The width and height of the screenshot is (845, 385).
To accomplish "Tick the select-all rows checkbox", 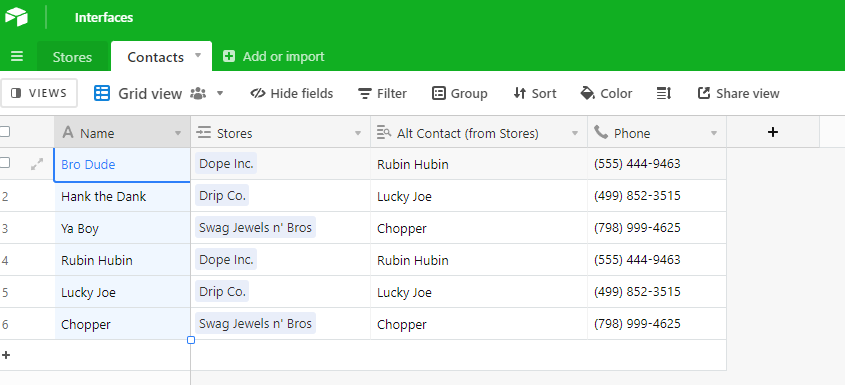I will 5,132.
